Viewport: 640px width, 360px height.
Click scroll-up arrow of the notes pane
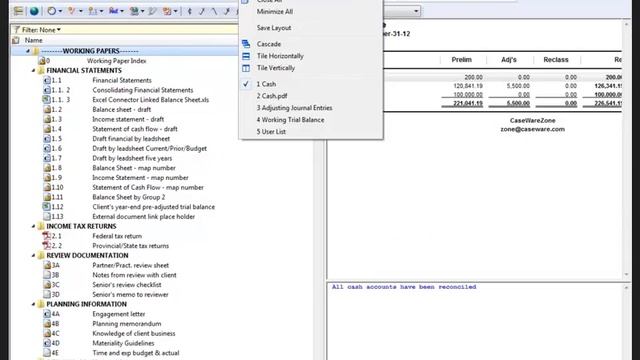[627, 288]
